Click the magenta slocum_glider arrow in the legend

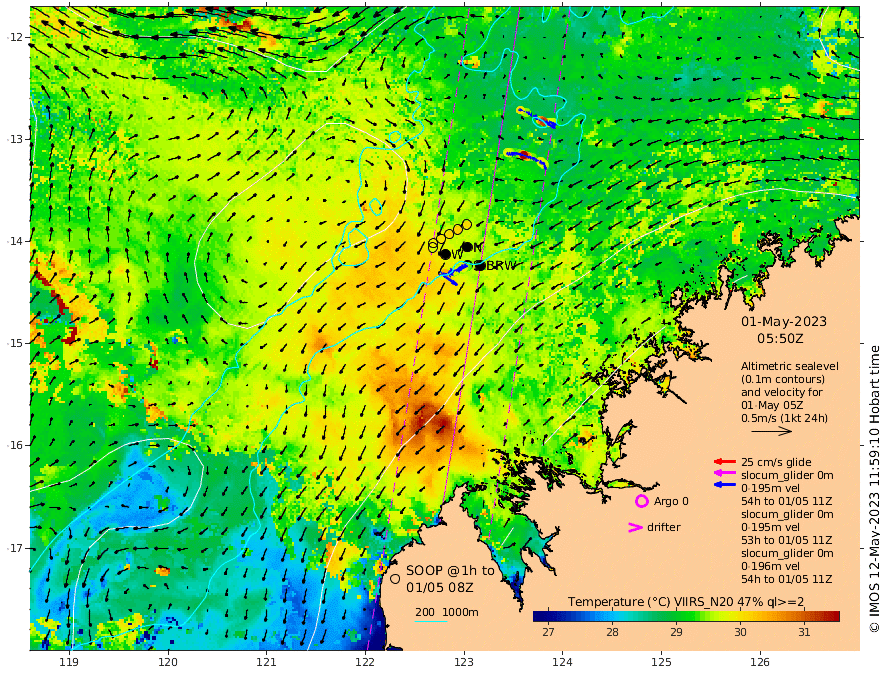click(725, 474)
